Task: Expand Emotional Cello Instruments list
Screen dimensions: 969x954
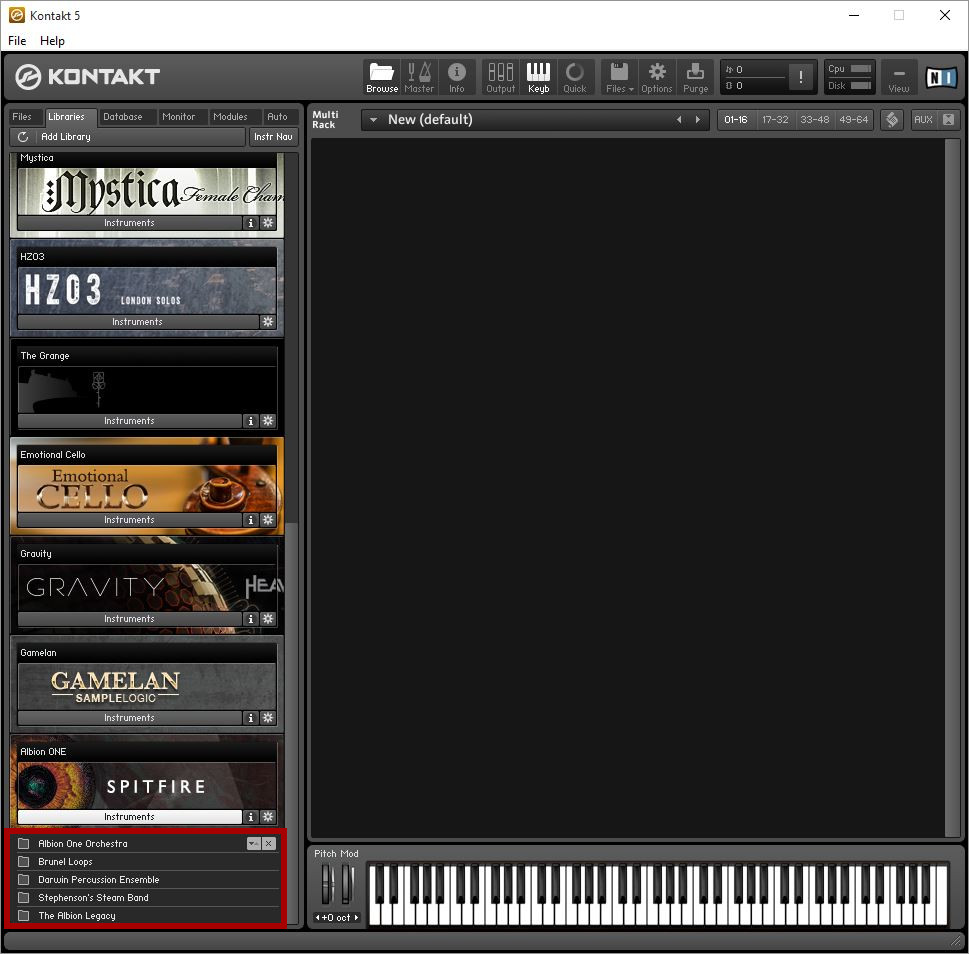Action: (x=129, y=520)
